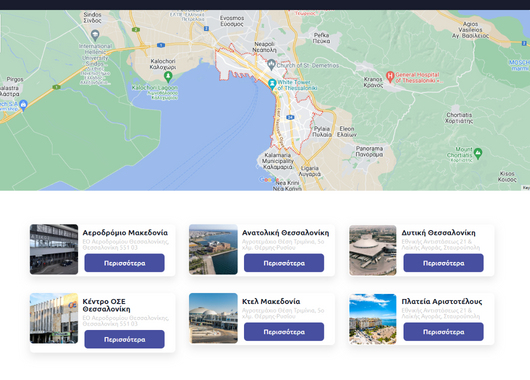Select the Ανατολική Θεσσαλονίκη waterfront photo
The height and width of the screenshot is (380, 530).
pos(213,250)
